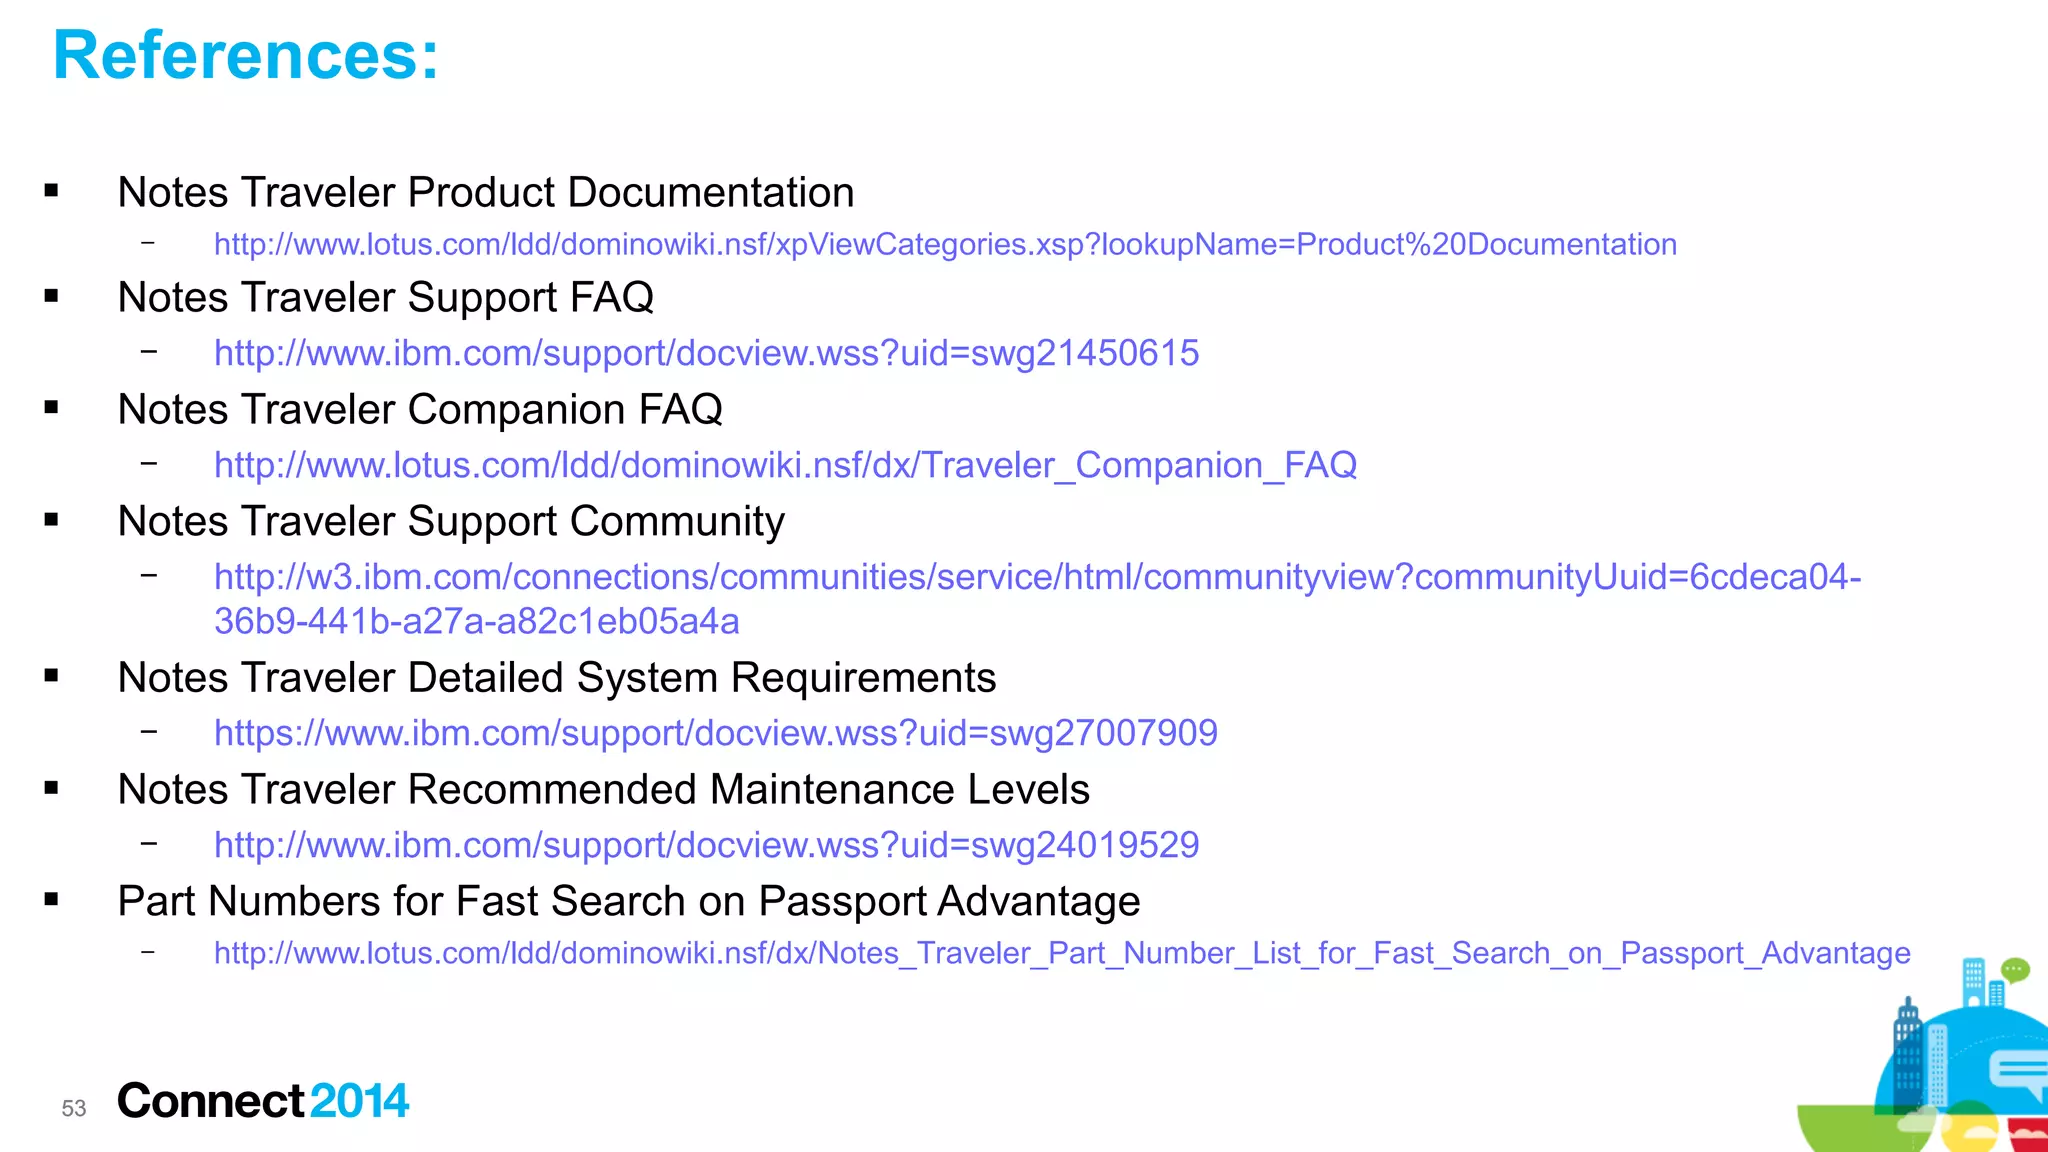Open the w3.ibm.com communityview link
Viewport: 2048px width, 1152px height.
tap(1037, 599)
